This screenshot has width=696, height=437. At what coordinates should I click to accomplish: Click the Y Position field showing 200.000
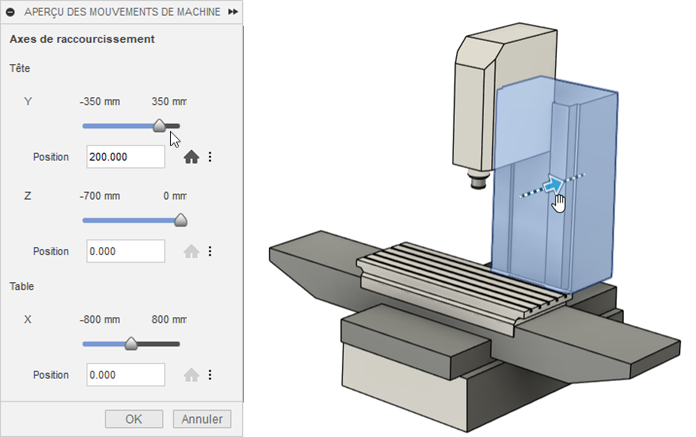point(126,157)
